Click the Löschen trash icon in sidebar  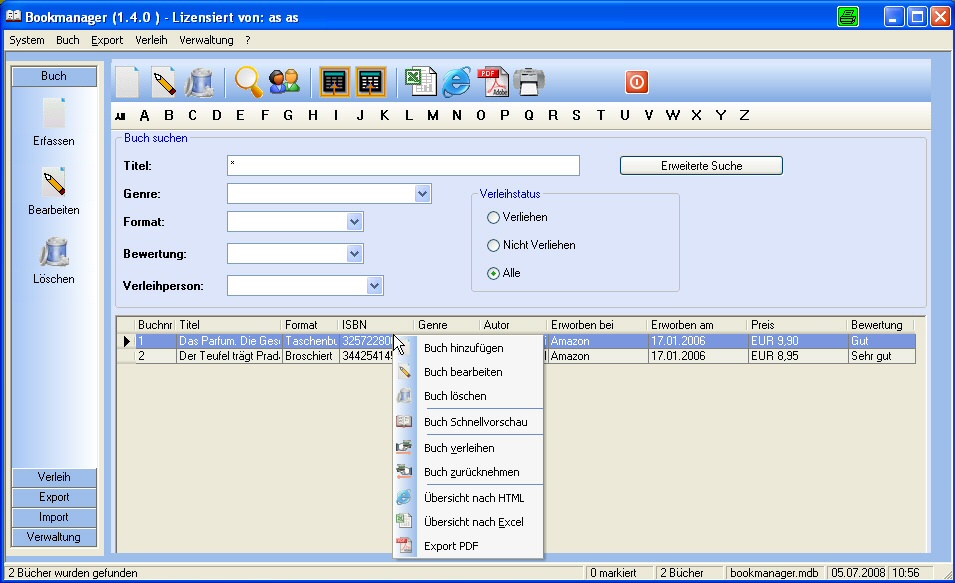[x=54, y=254]
